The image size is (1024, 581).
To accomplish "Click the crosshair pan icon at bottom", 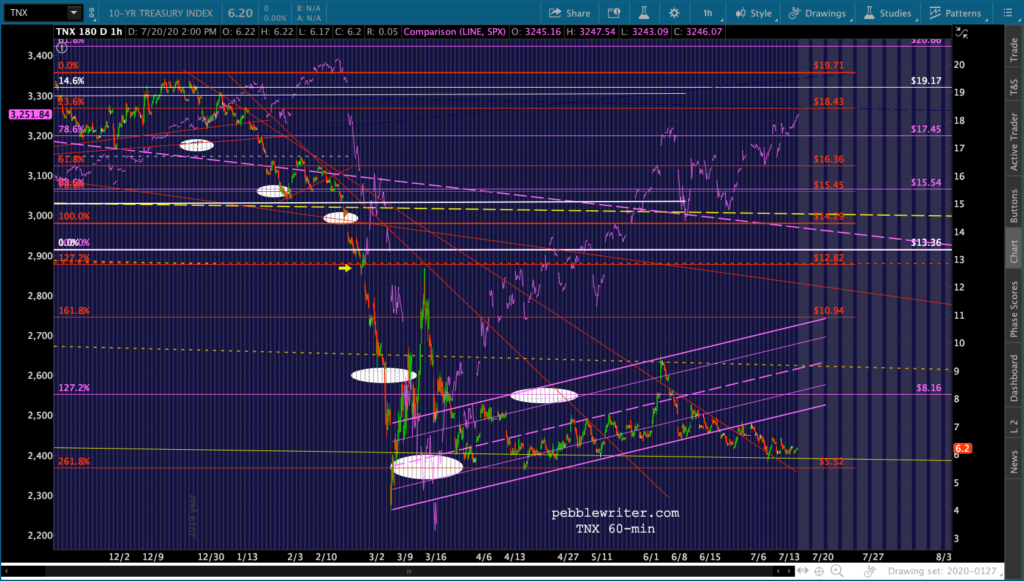I will point(820,571).
